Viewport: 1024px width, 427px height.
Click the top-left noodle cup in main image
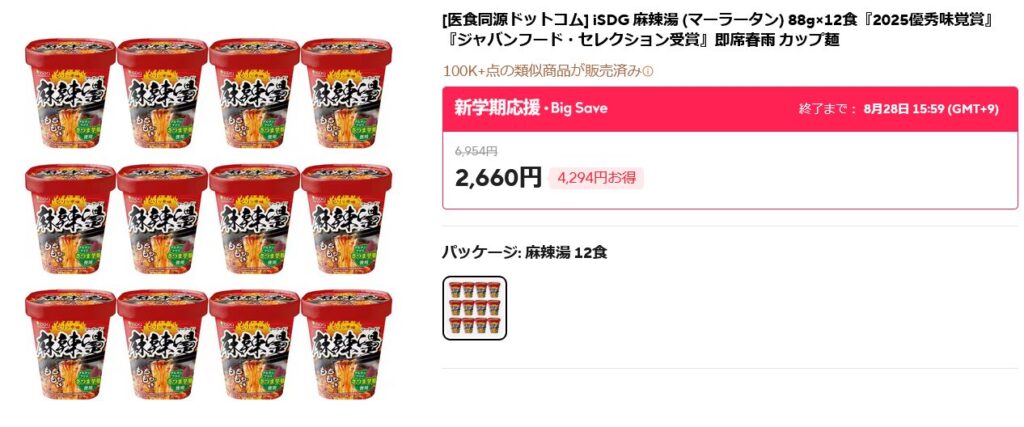click(x=71, y=93)
